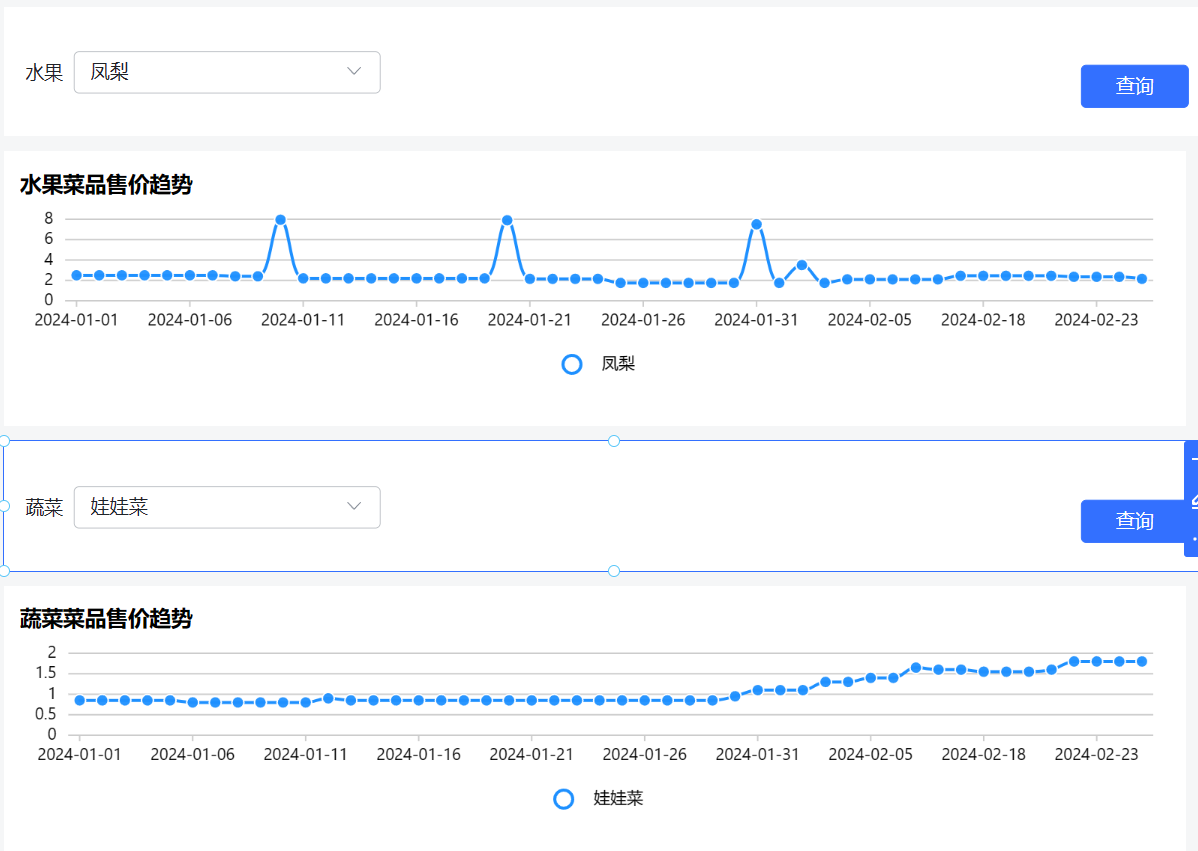This screenshot has width=1198, height=851.
Task: Grab the top-center resize handle of vegetable filter panel
Action: pos(614,441)
